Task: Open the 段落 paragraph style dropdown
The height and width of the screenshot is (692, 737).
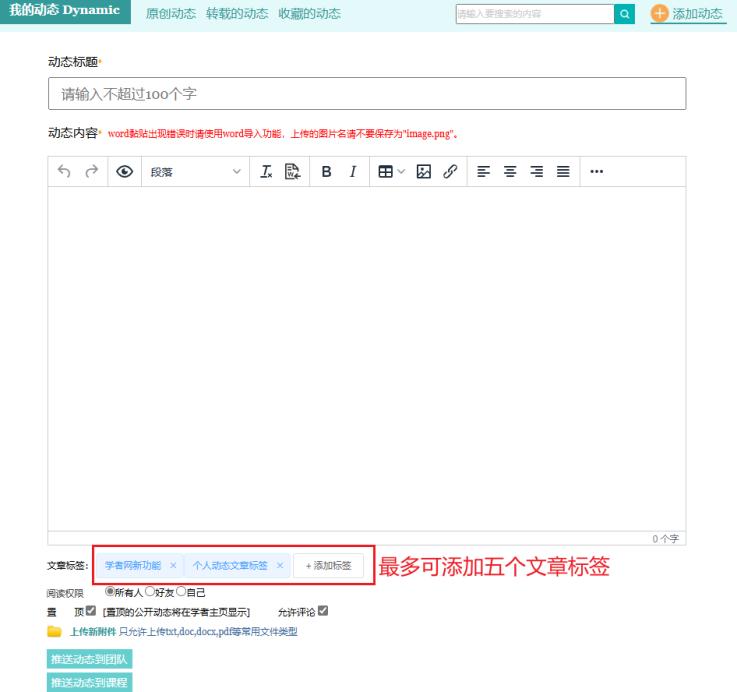Action: pyautogui.click(x=195, y=172)
